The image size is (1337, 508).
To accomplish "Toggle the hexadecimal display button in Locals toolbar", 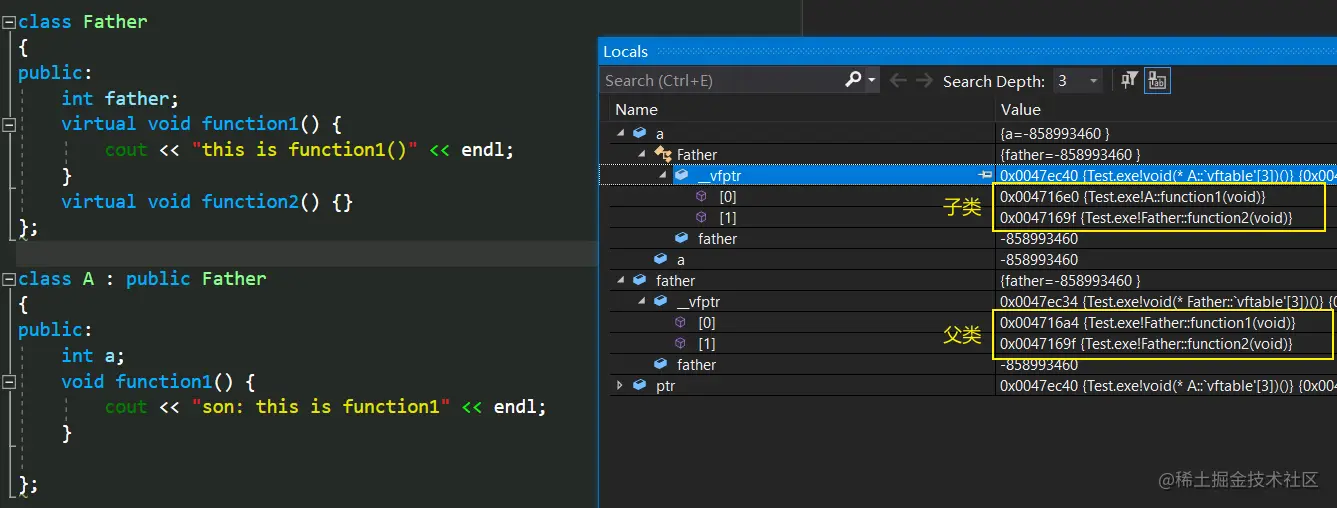I will [x=1157, y=81].
